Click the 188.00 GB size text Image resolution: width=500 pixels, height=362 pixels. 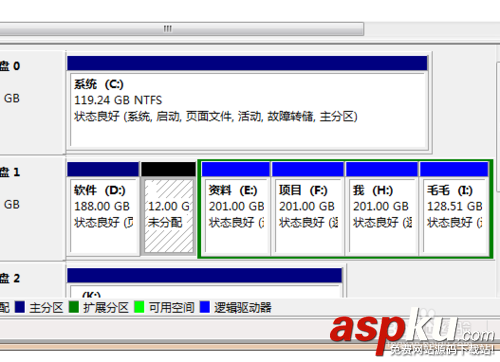102,206
